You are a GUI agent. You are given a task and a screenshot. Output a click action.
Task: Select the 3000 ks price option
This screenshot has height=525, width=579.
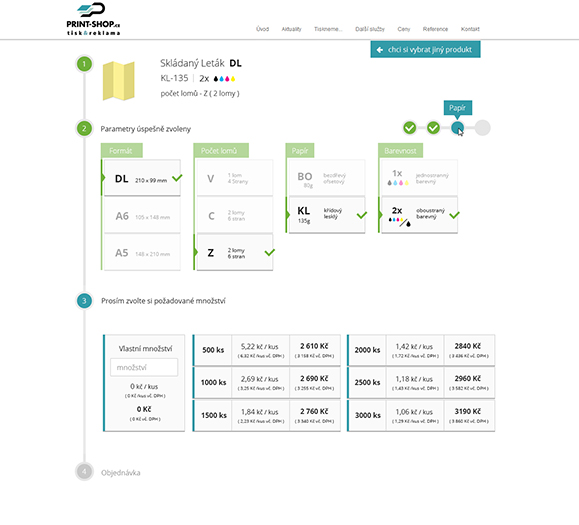tap(421, 415)
